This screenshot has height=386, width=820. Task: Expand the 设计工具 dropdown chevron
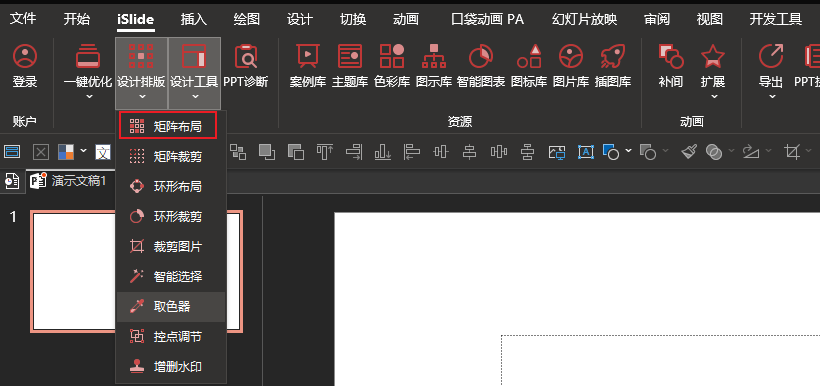coord(195,96)
